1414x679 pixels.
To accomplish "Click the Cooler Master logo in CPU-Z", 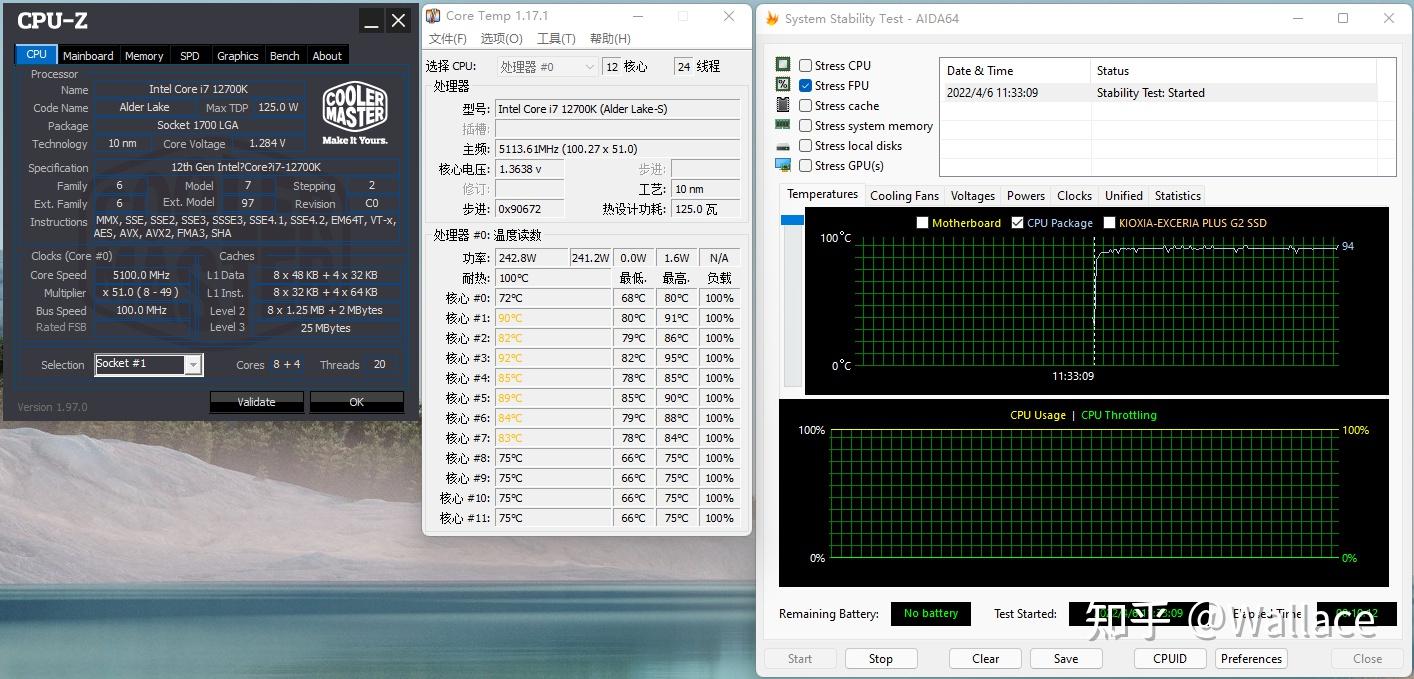I will tap(354, 115).
